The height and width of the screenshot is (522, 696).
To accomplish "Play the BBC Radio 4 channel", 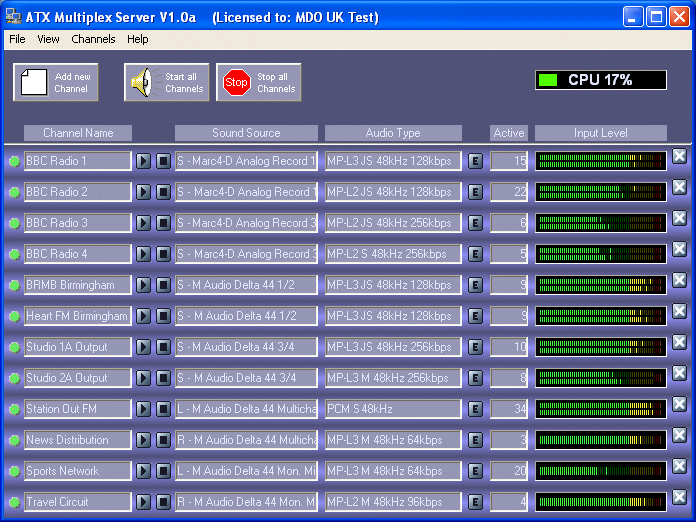I will pyautogui.click(x=143, y=254).
